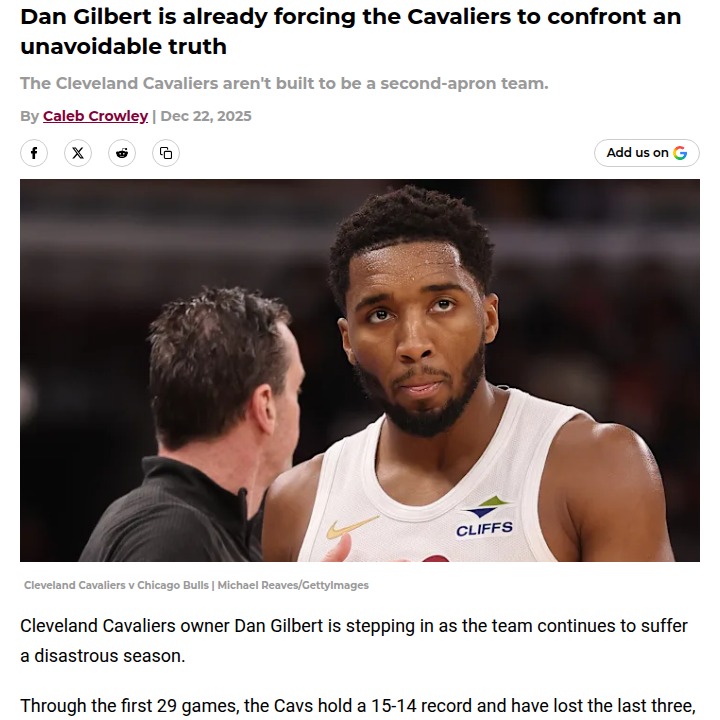
Task: Click the gold Nike swoosh on jersey
Action: [353, 527]
